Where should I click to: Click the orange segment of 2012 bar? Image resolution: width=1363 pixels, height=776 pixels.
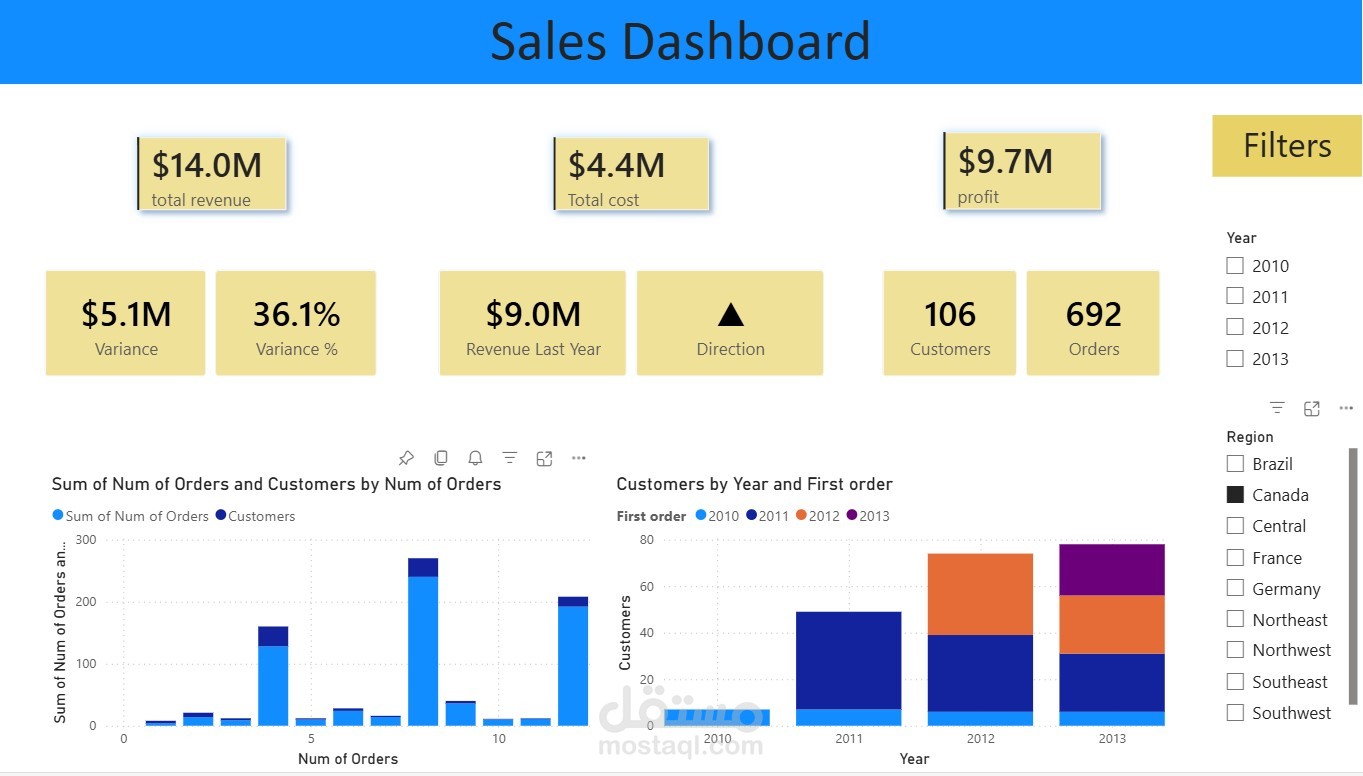click(981, 594)
